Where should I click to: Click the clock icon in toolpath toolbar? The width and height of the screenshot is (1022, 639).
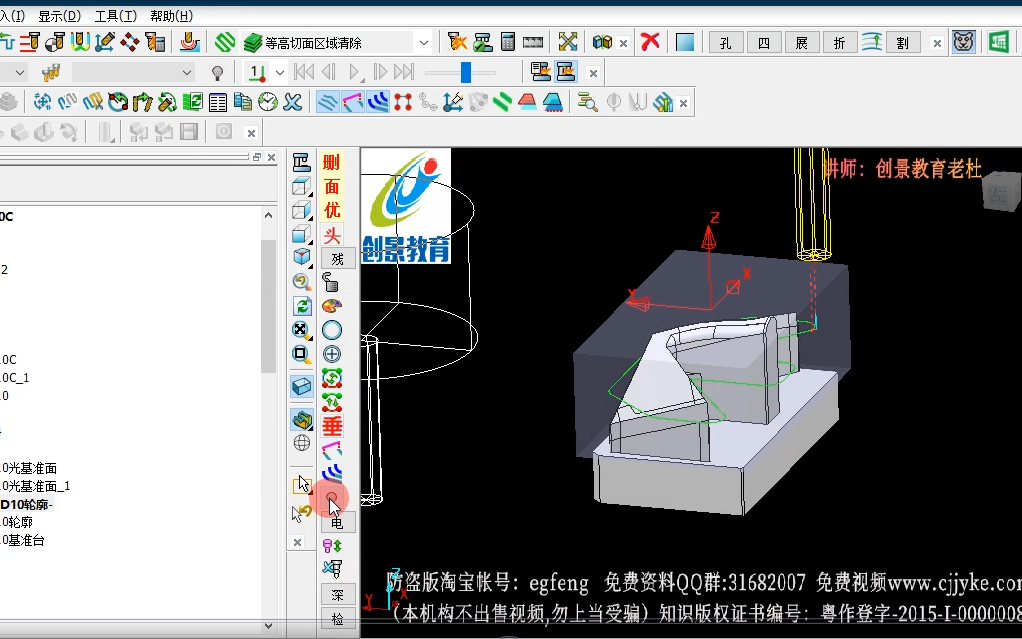click(x=268, y=102)
